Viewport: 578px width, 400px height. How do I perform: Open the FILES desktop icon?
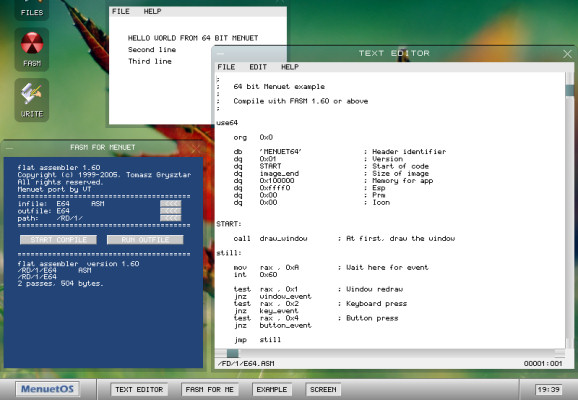[x=32, y=9]
